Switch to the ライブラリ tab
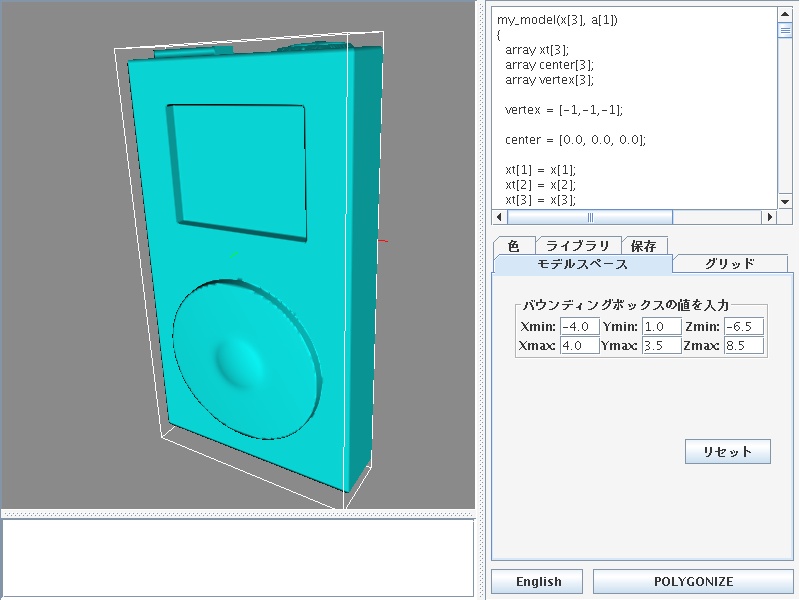 [x=578, y=246]
